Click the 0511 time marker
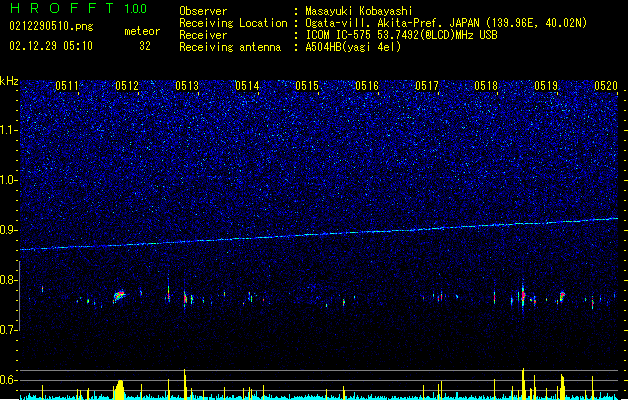 67,86
